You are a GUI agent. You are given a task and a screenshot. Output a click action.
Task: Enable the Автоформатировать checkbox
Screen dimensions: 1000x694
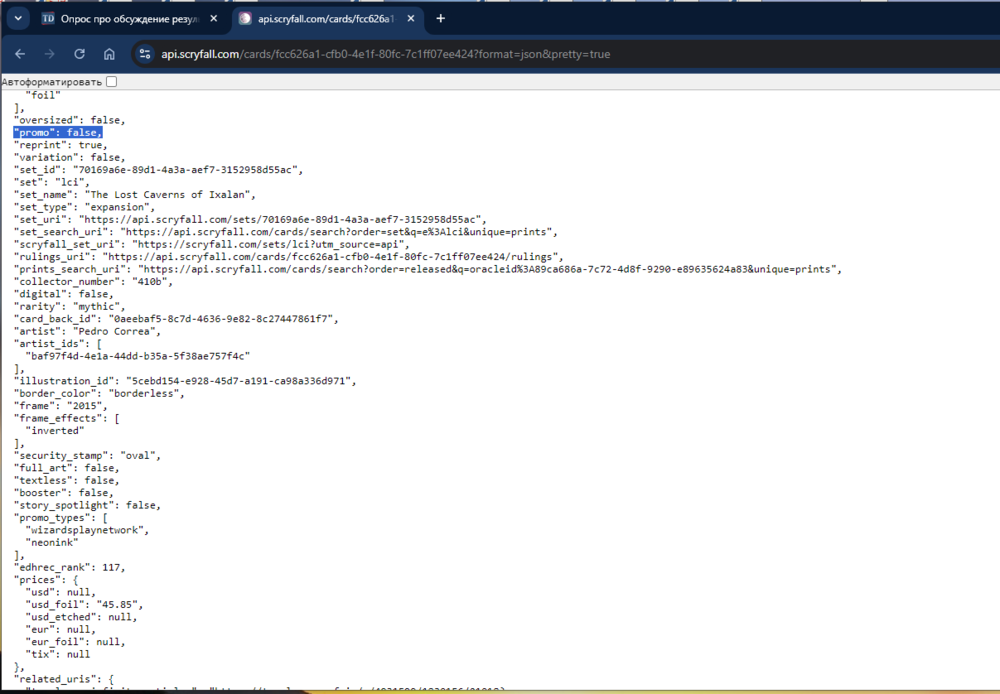pos(112,81)
